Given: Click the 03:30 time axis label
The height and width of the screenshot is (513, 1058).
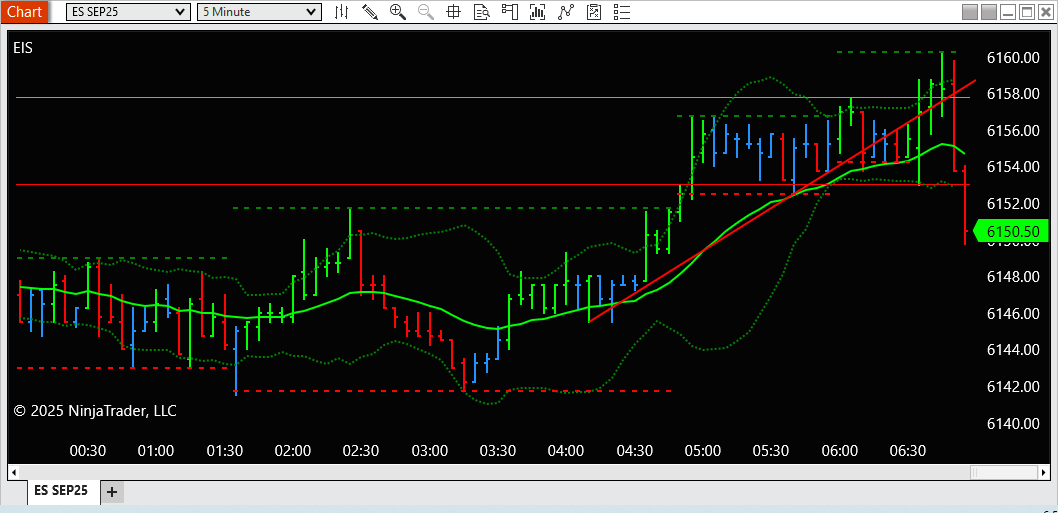Looking at the screenshot, I should 497,450.
